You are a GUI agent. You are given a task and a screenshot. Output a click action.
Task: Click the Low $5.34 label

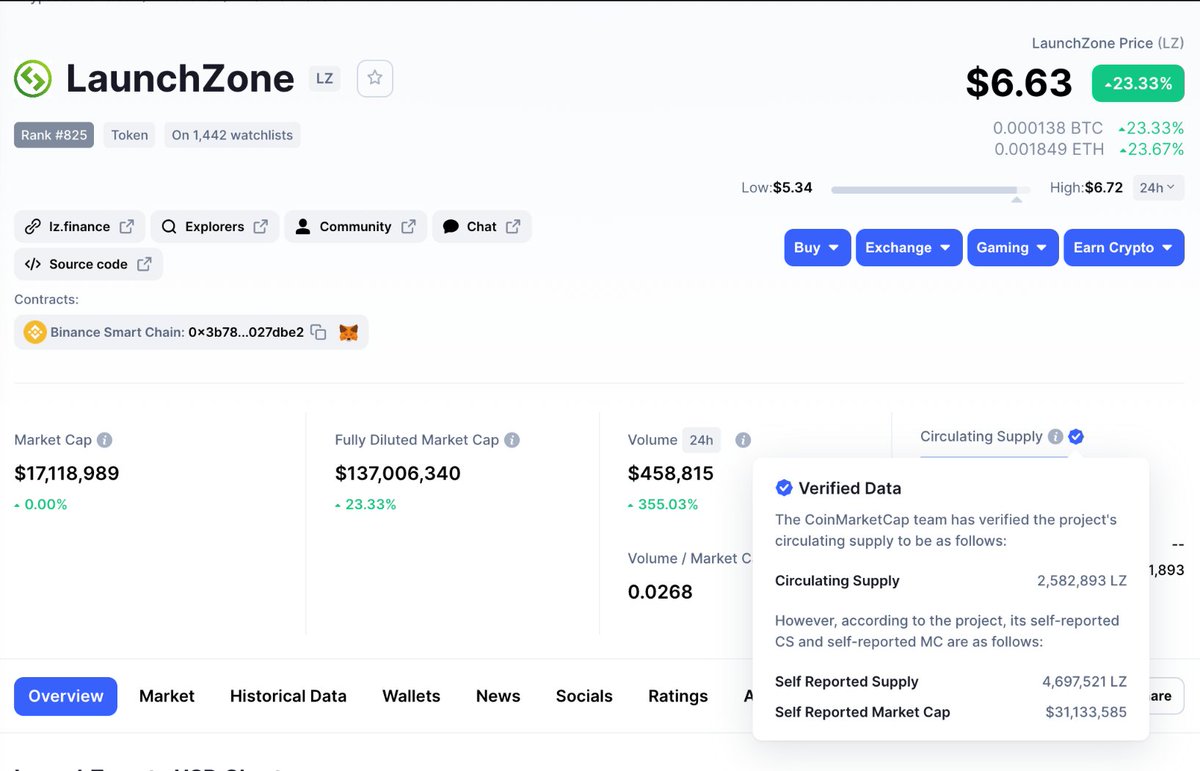click(777, 188)
